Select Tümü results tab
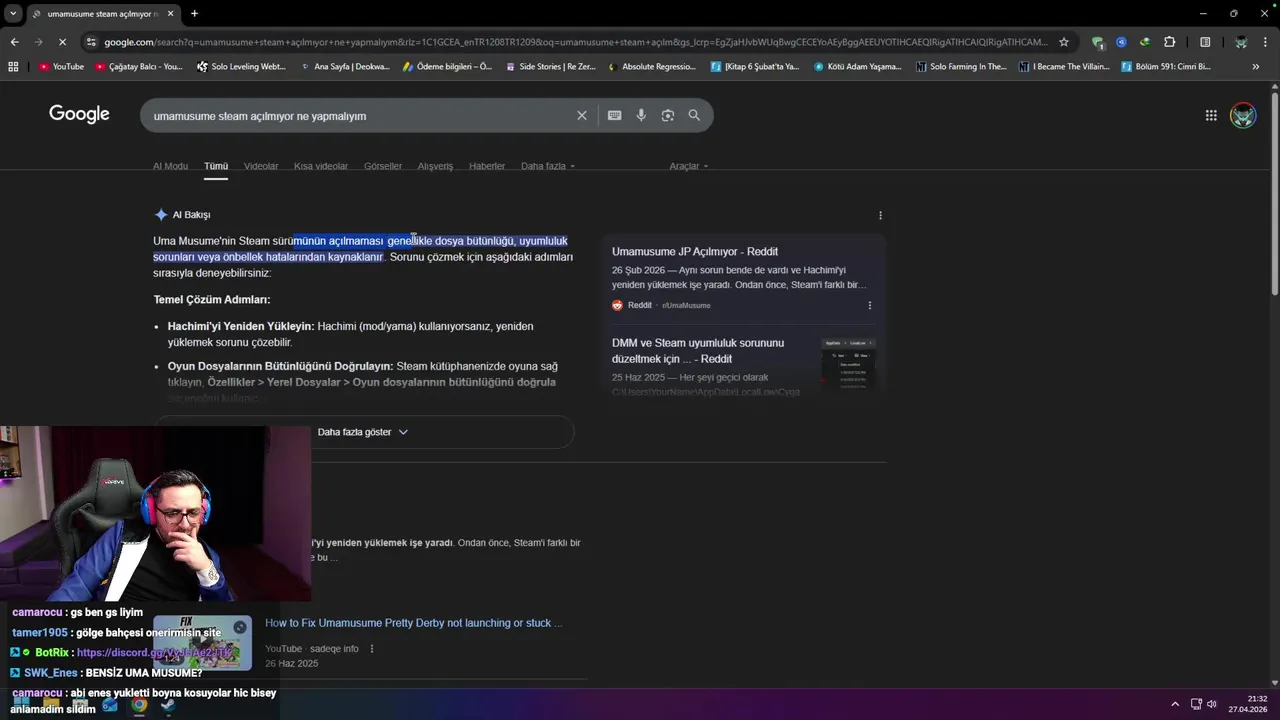The image size is (1280, 720). [x=216, y=166]
